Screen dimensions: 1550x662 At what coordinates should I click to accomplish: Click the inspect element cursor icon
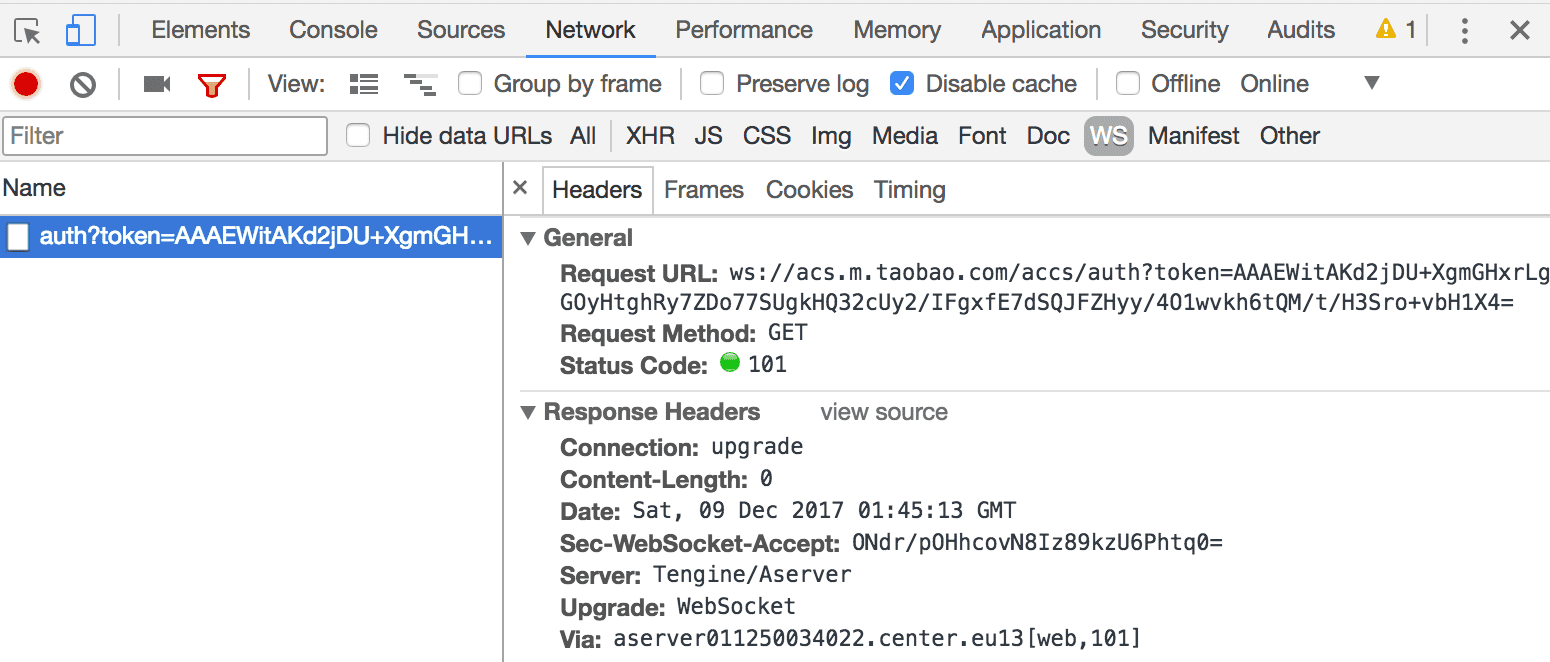[x=27, y=31]
